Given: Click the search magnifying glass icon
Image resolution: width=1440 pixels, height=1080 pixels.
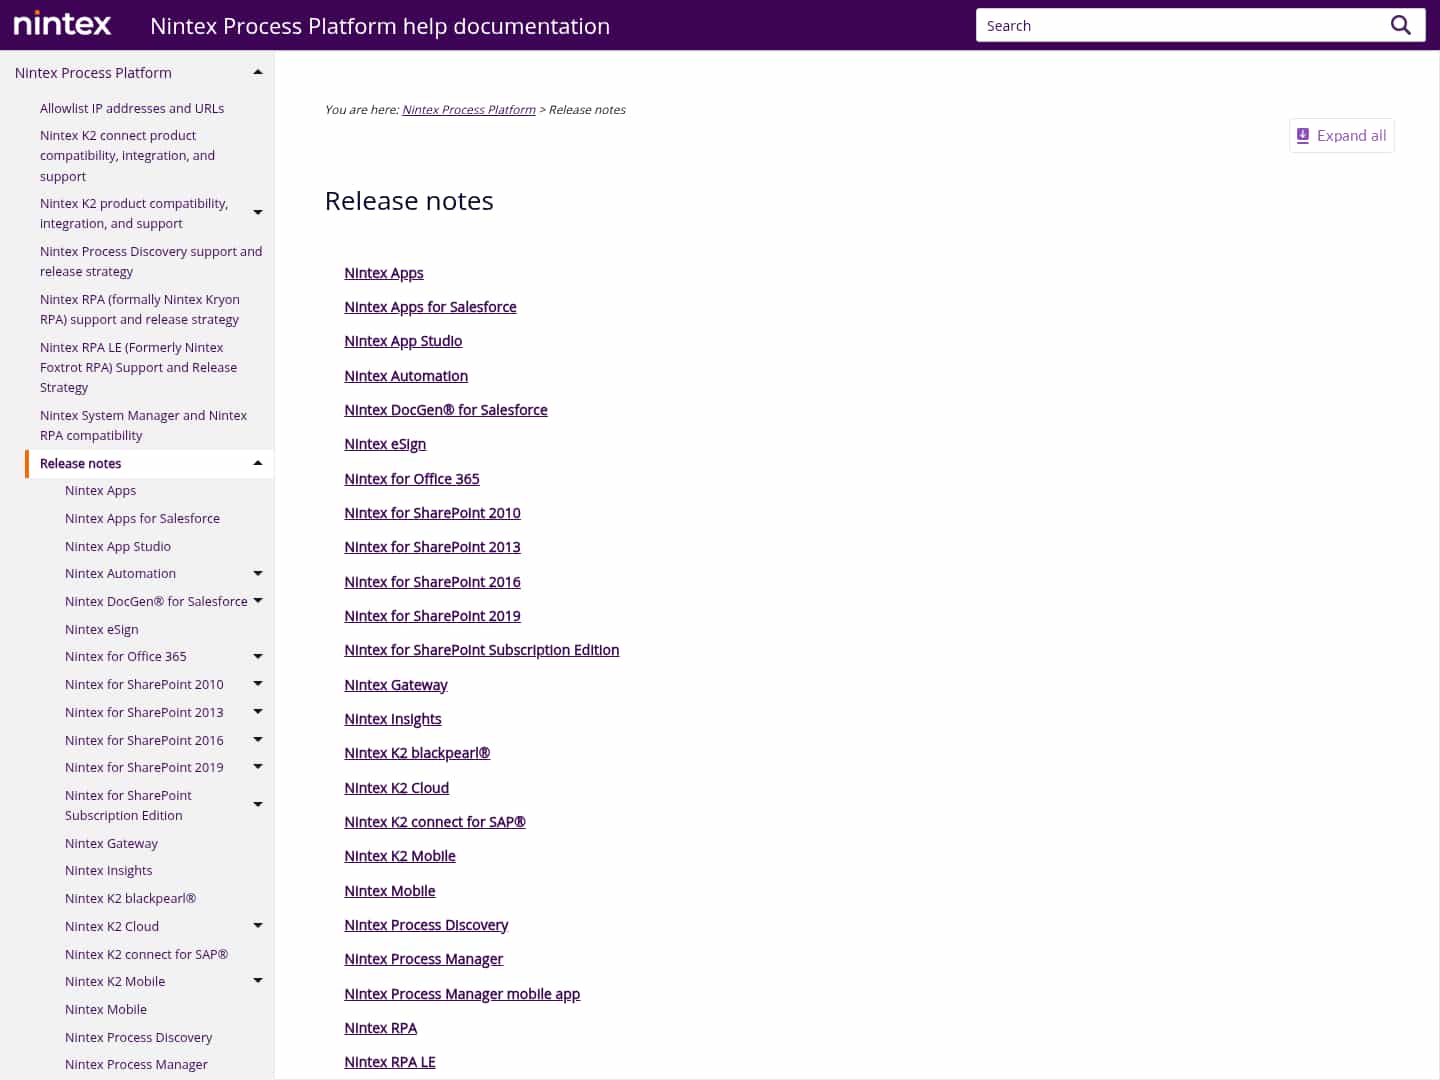Looking at the screenshot, I should click(1400, 25).
